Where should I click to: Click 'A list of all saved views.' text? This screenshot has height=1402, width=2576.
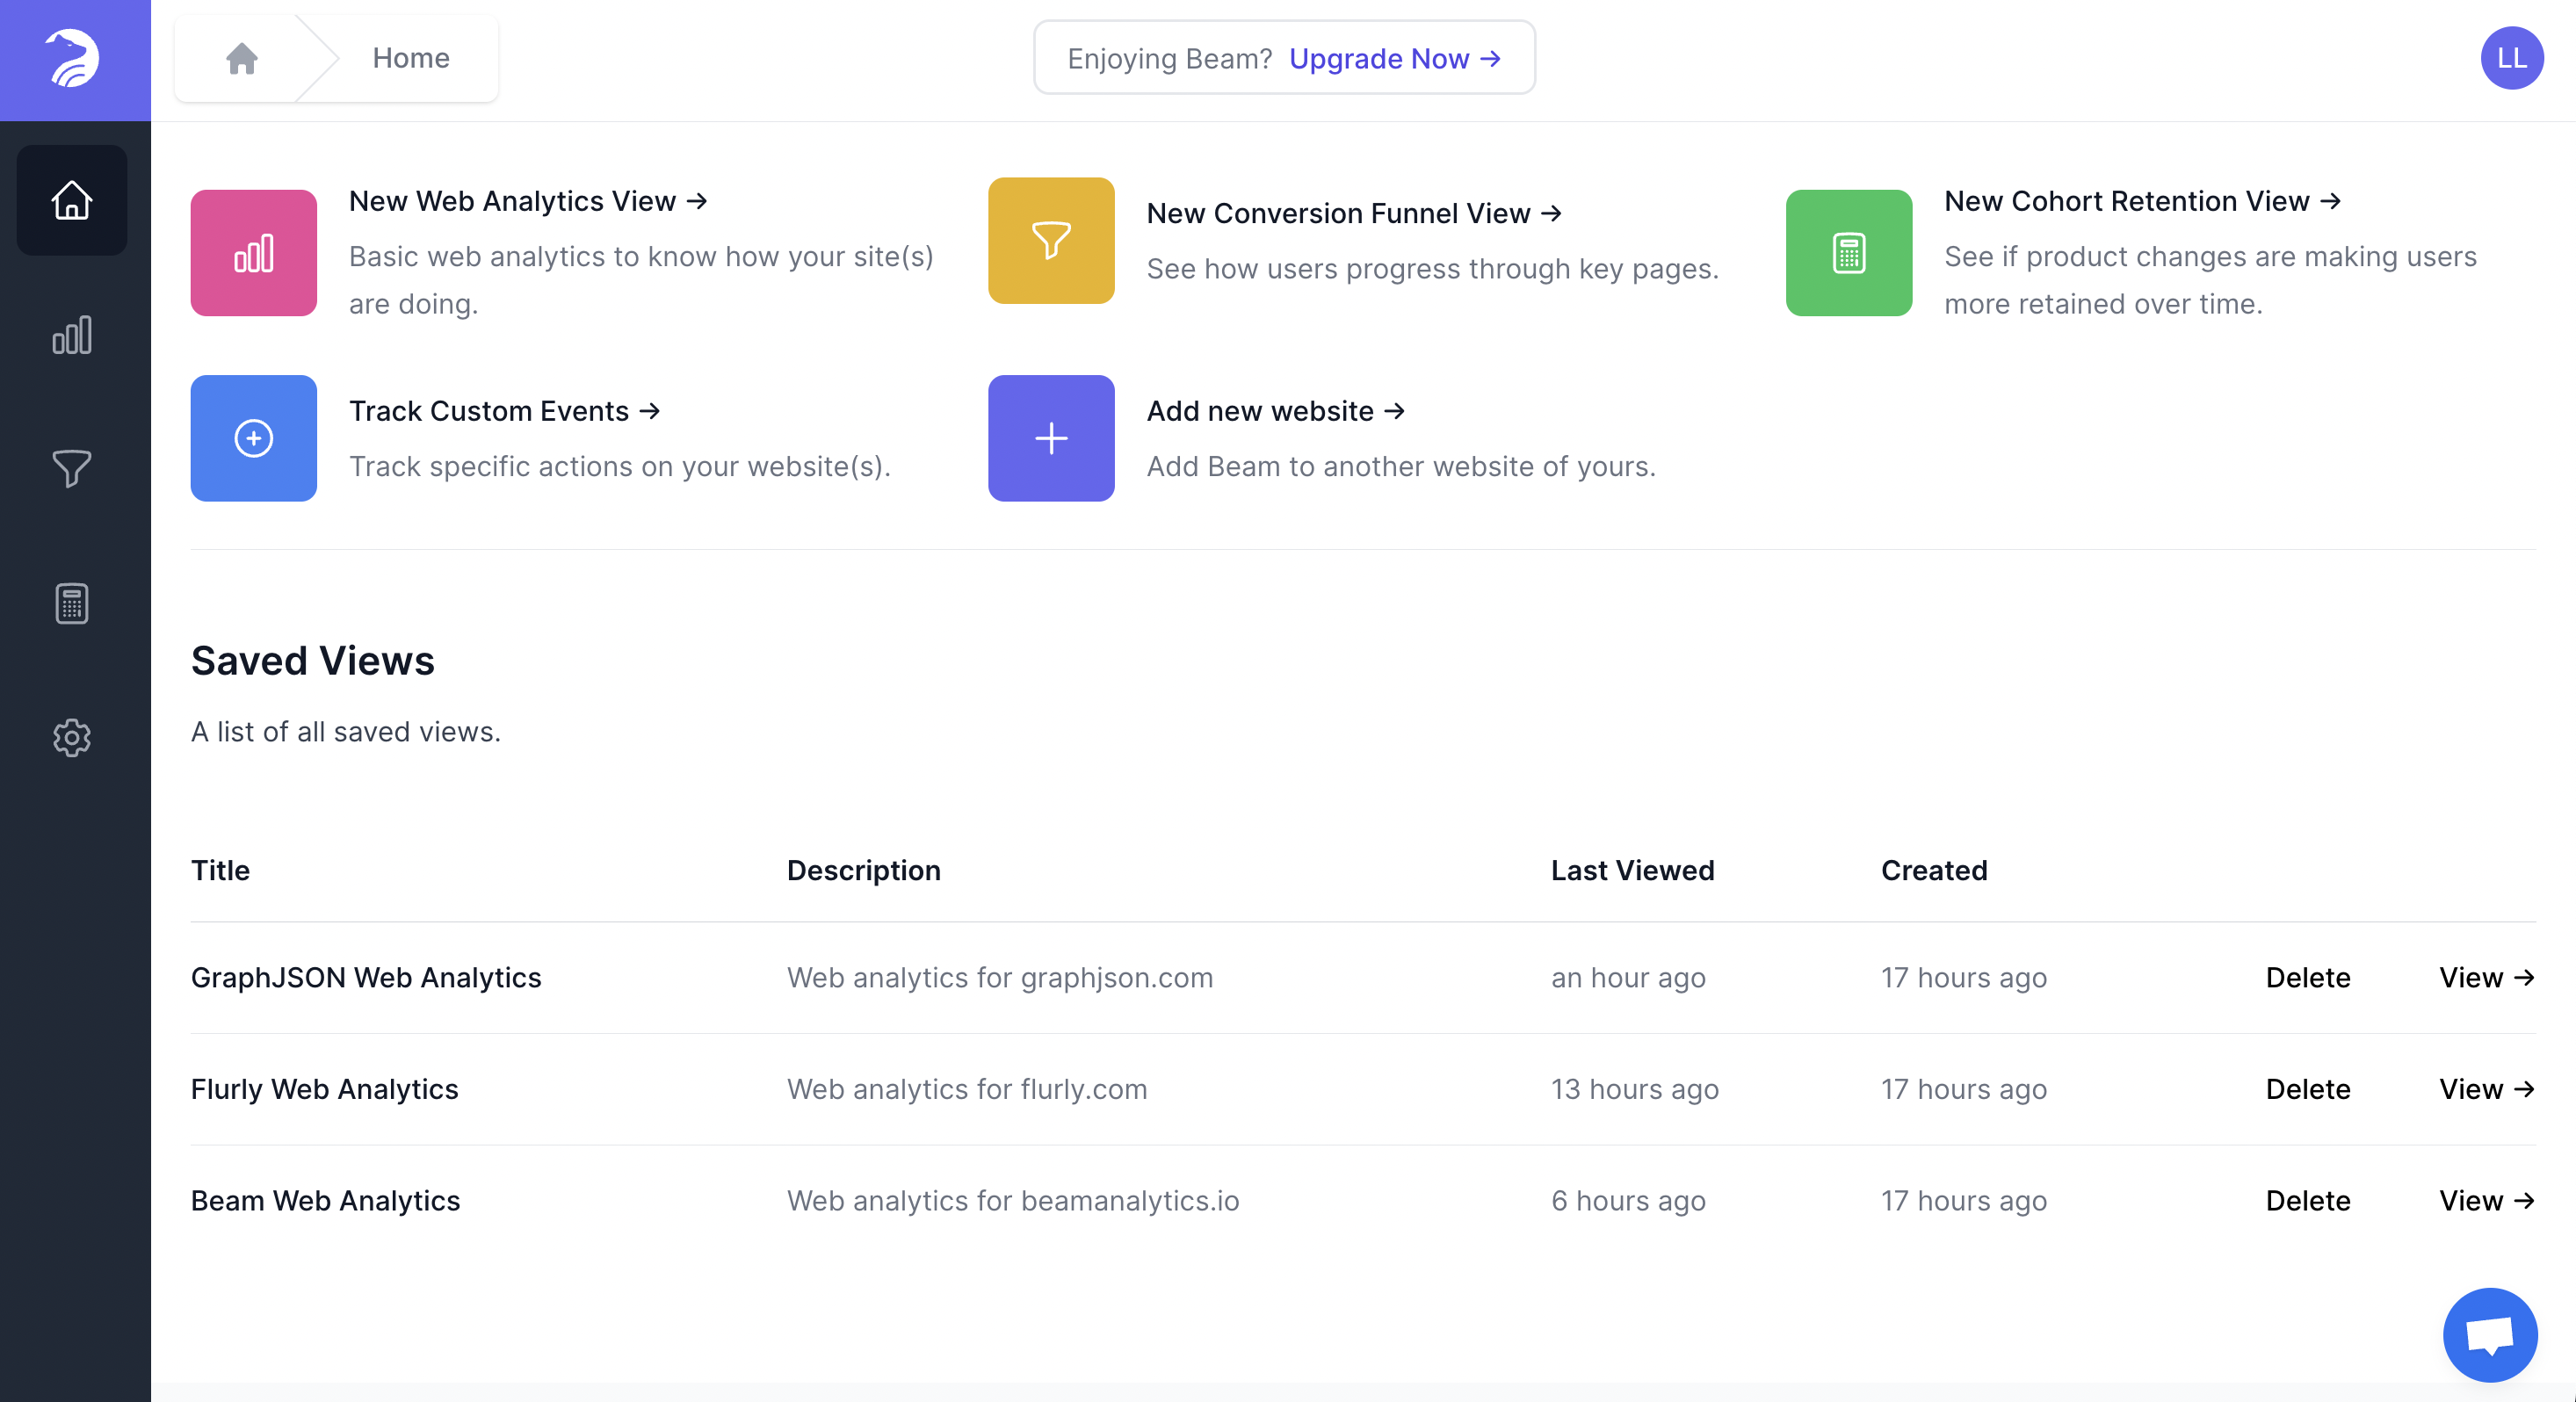tap(346, 732)
